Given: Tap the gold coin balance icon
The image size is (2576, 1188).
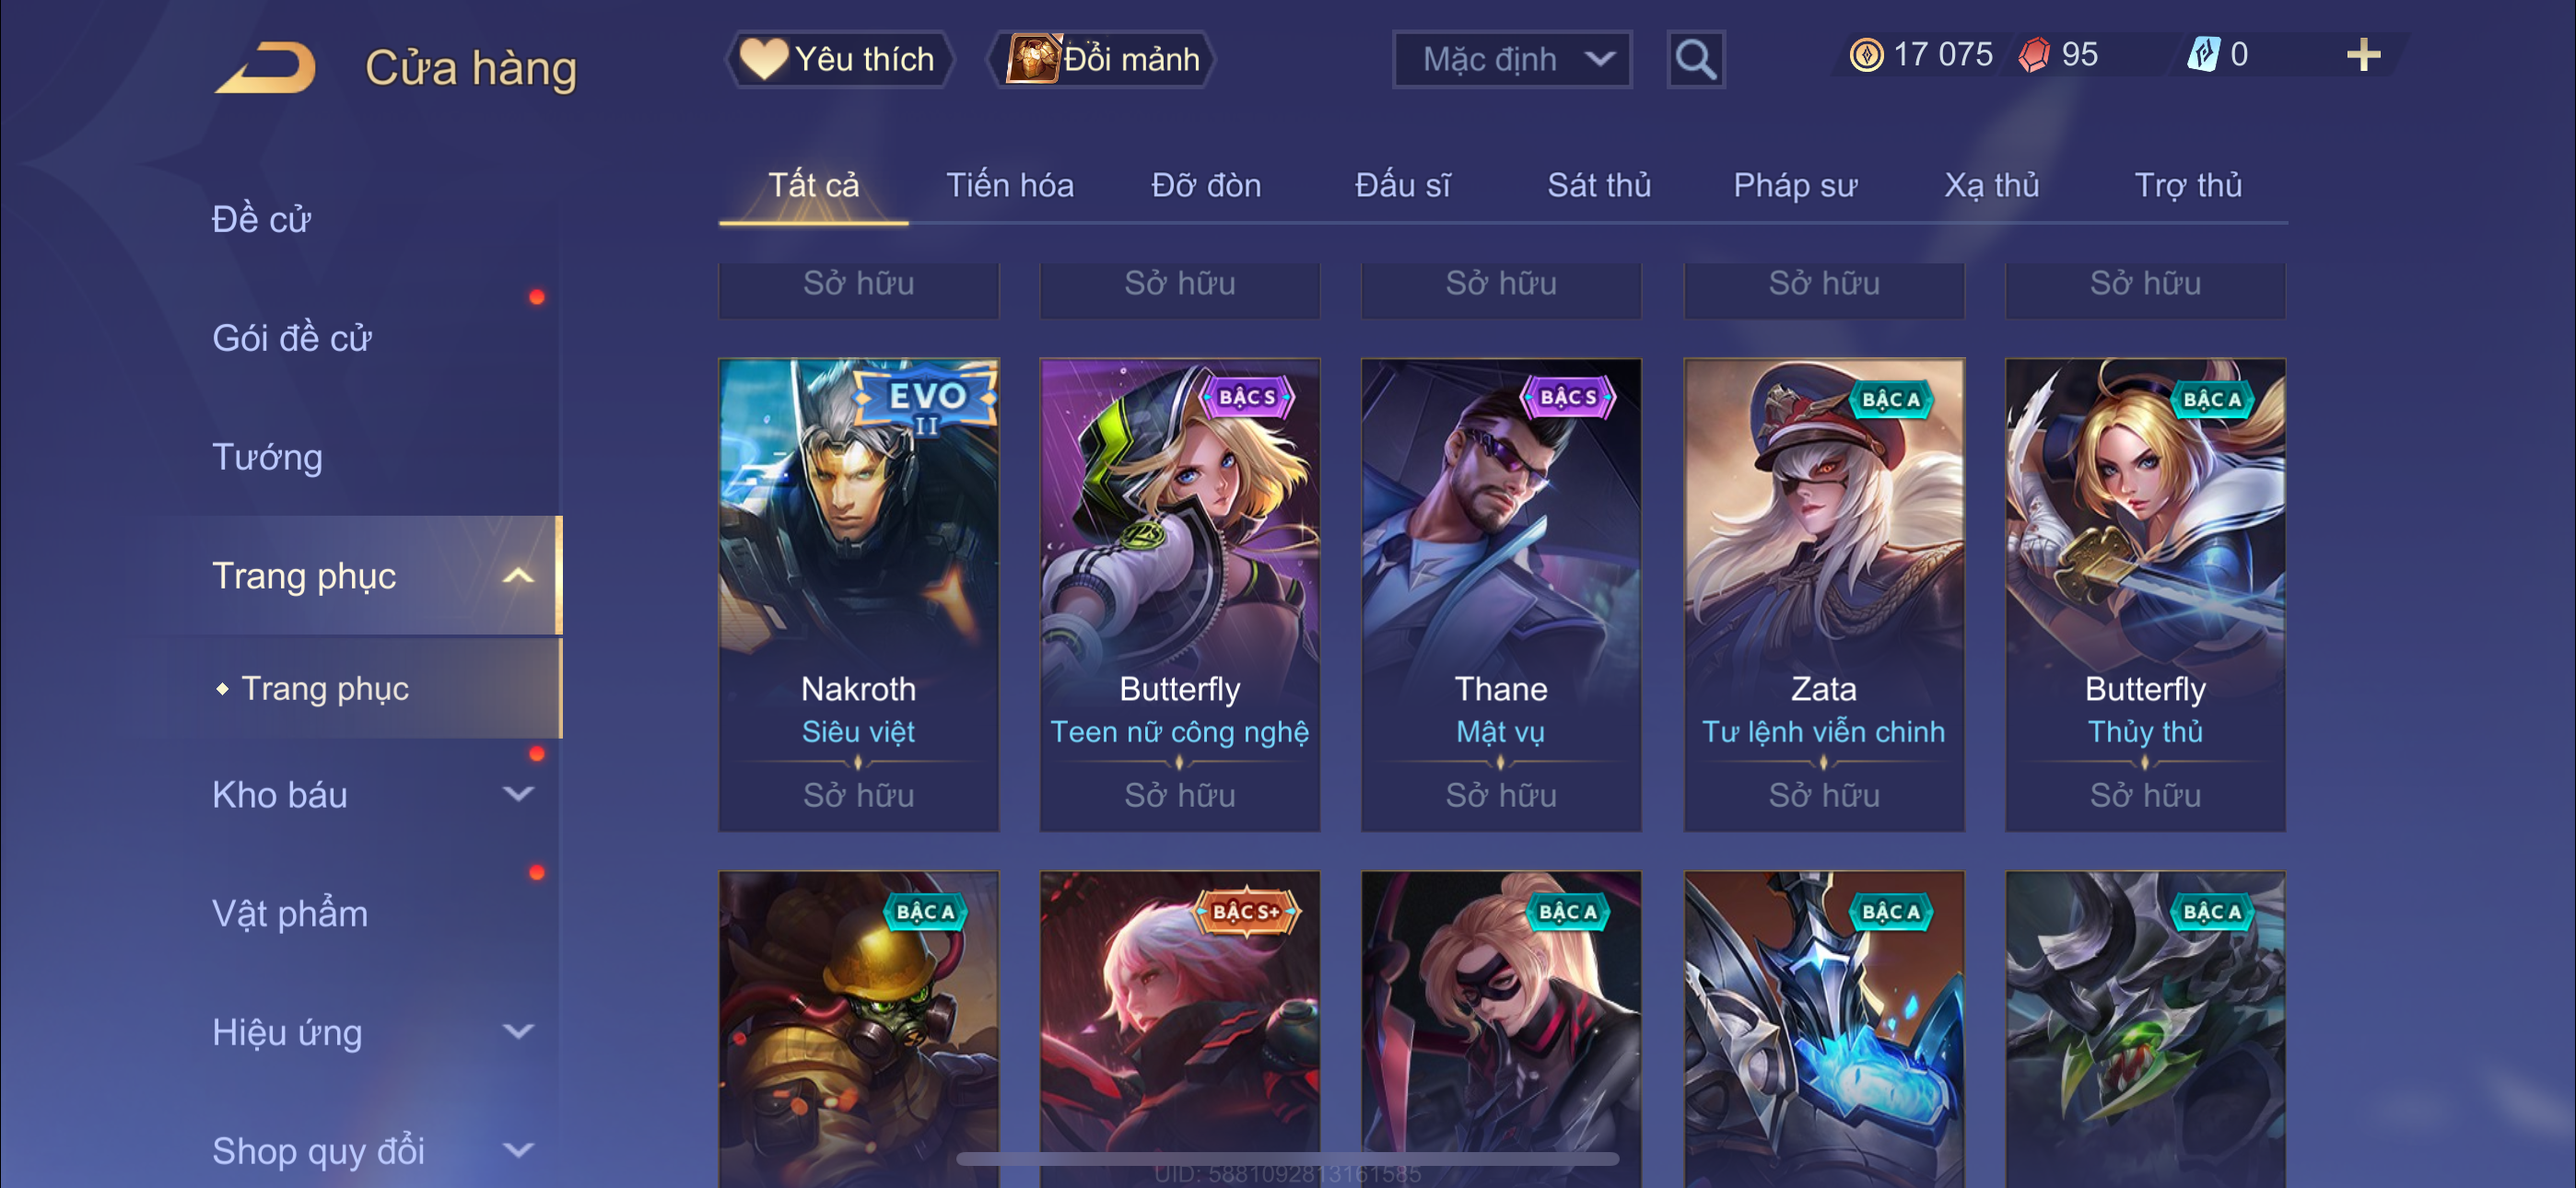Looking at the screenshot, I should pos(1866,55).
